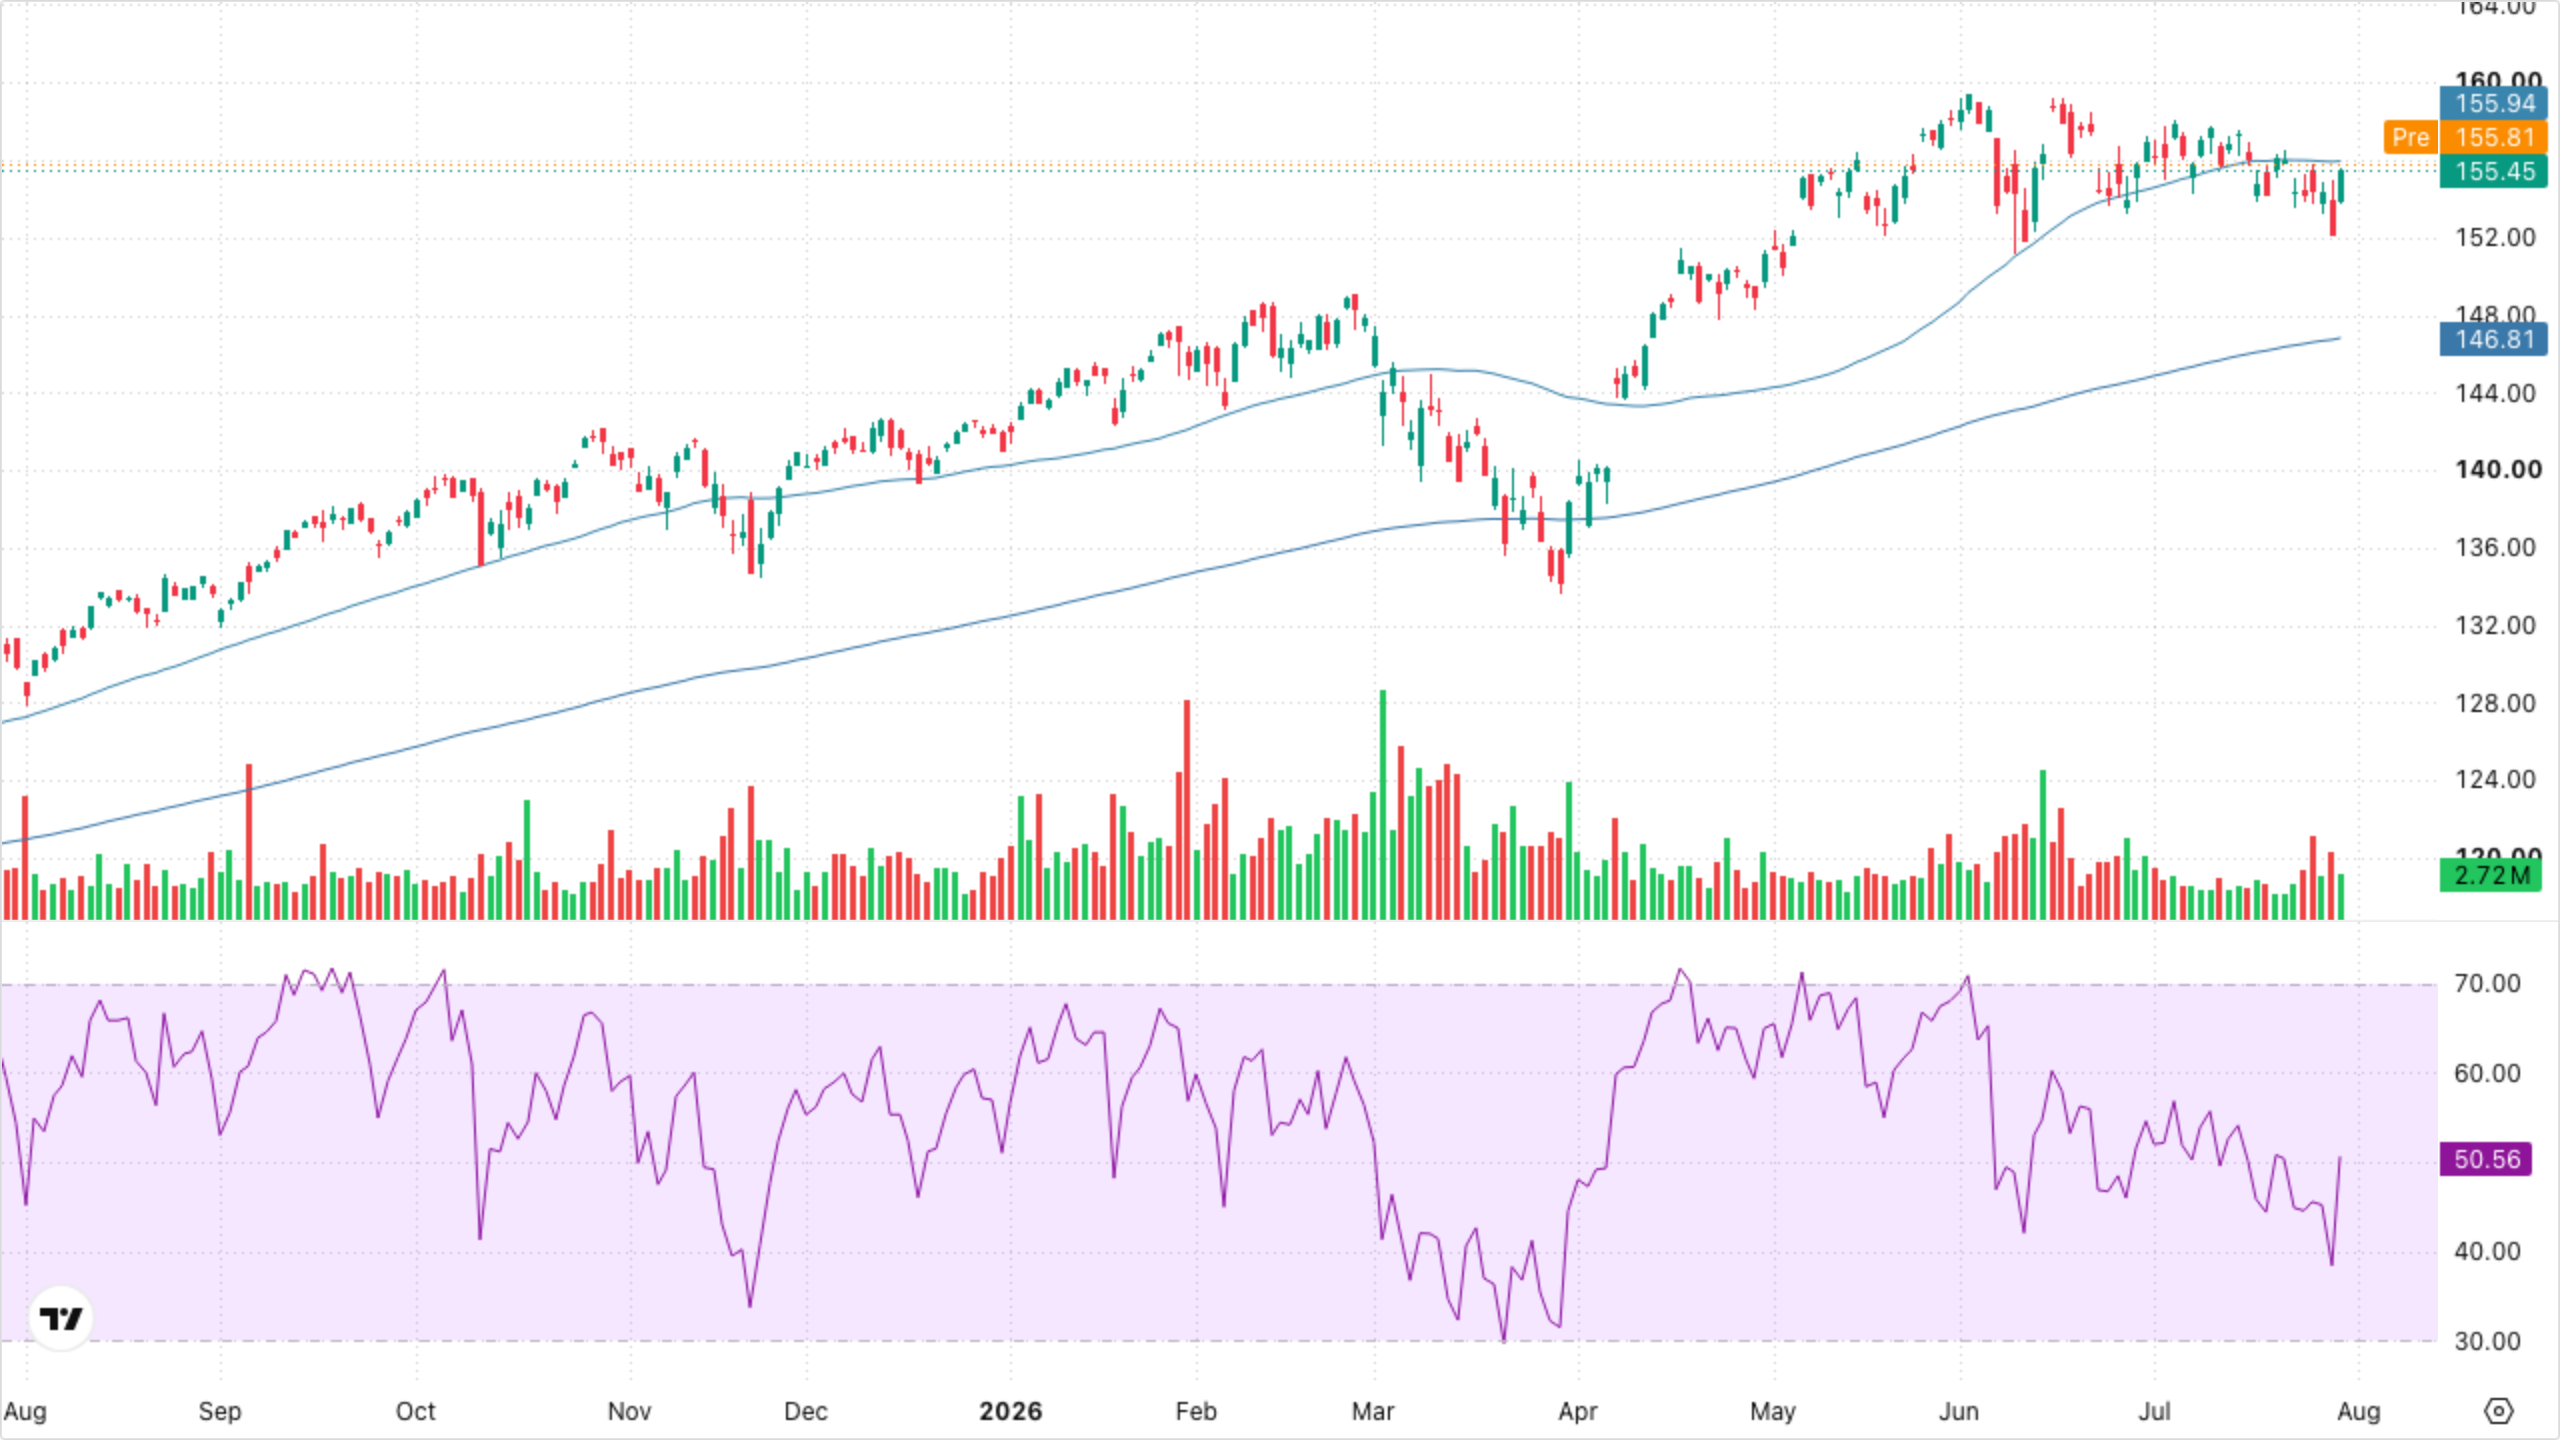This screenshot has height=1440, width=2560.
Task: Click the 155.94 moving average price label
Action: 2494,104
